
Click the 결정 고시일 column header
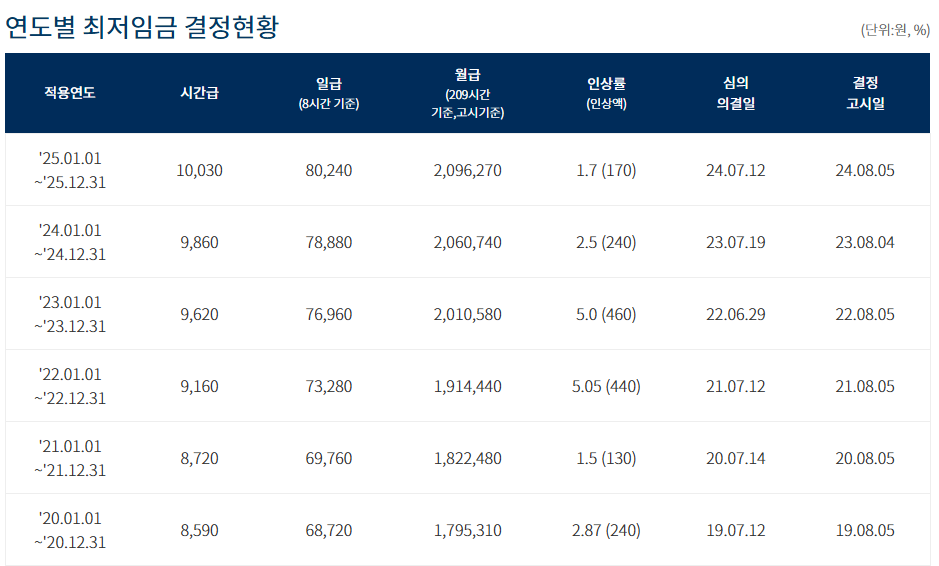point(865,93)
